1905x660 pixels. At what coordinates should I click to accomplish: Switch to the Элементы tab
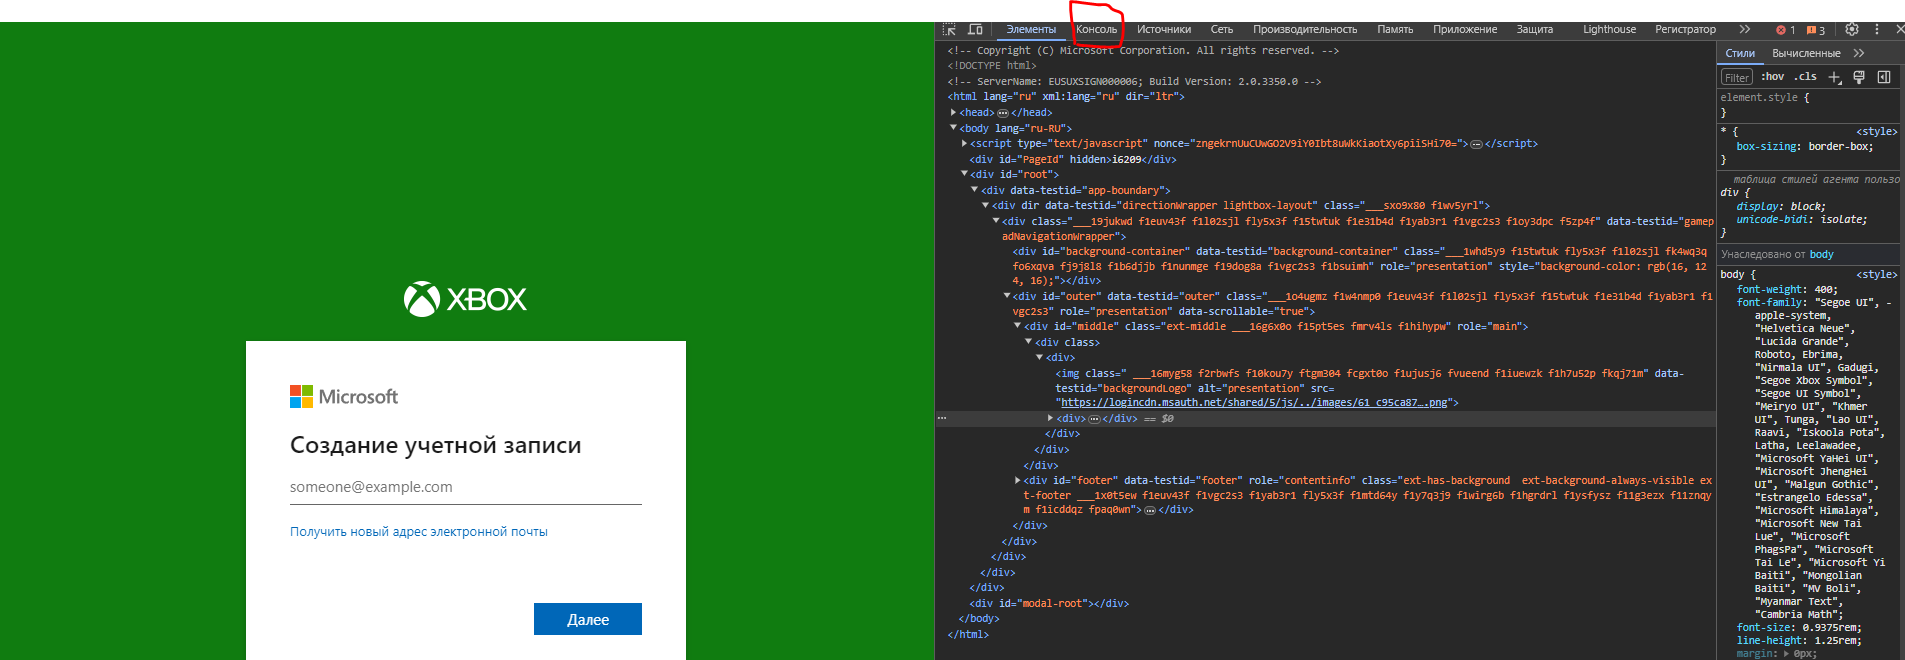1030,30
